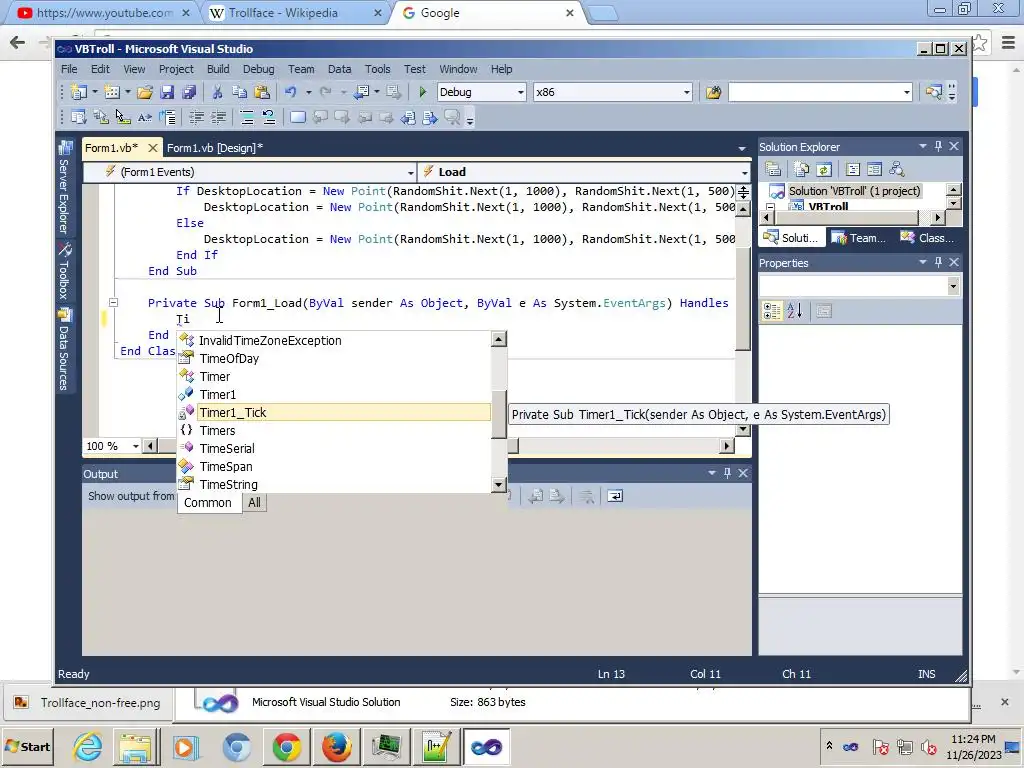Open Internet Explorer from the taskbar
Viewport: 1024px width, 768px height.
click(x=88, y=746)
